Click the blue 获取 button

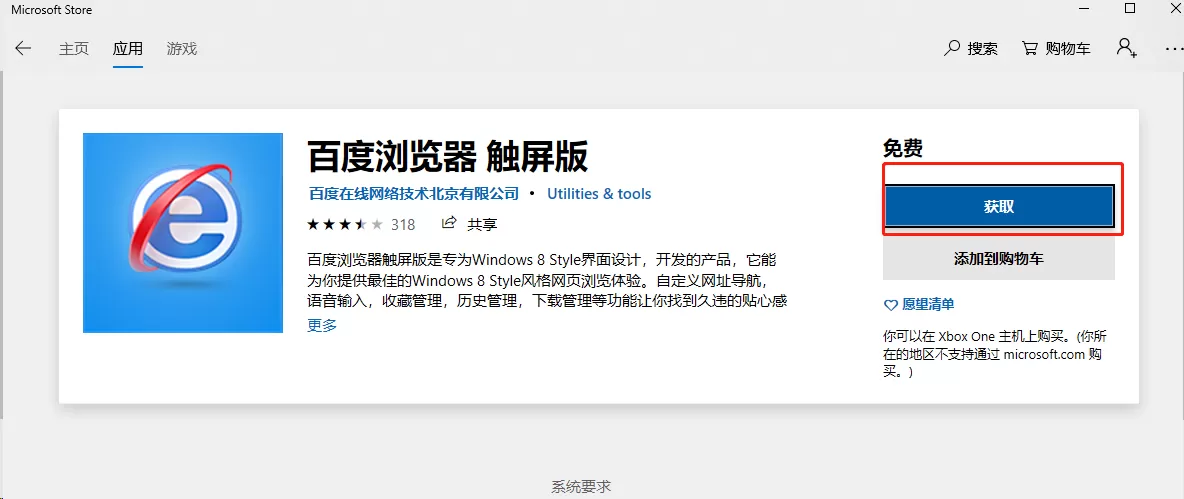tap(999, 206)
